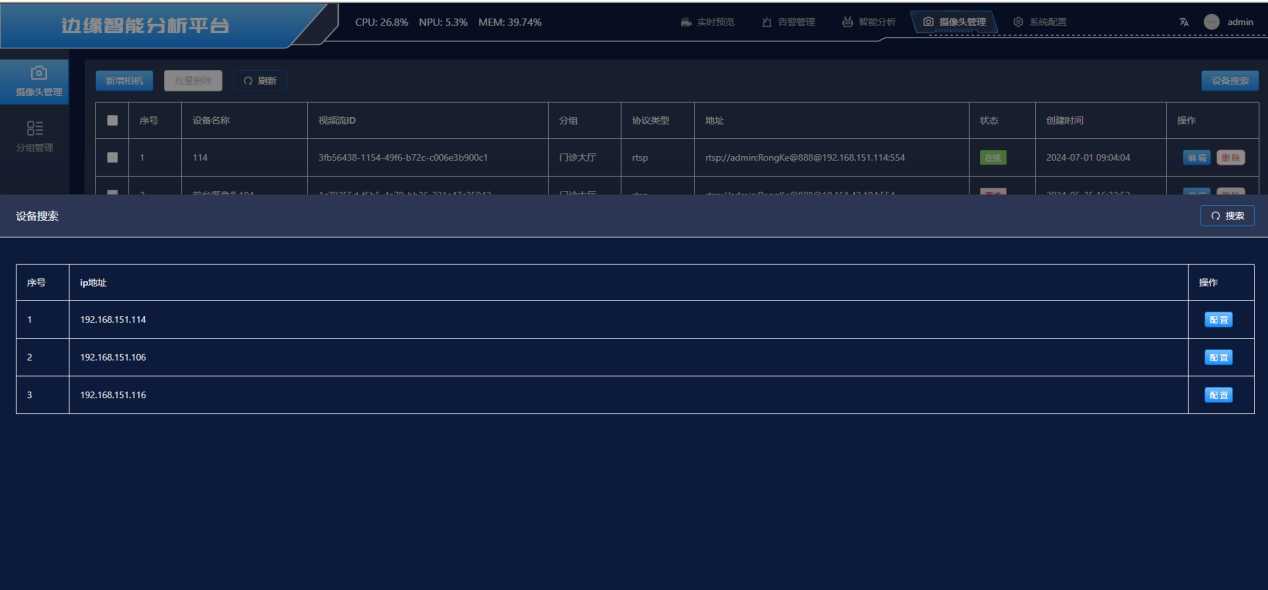Toggle the select-all checkbox in camera table header
The height and width of the screenshot is (590, 1268).
coord(112,121)
